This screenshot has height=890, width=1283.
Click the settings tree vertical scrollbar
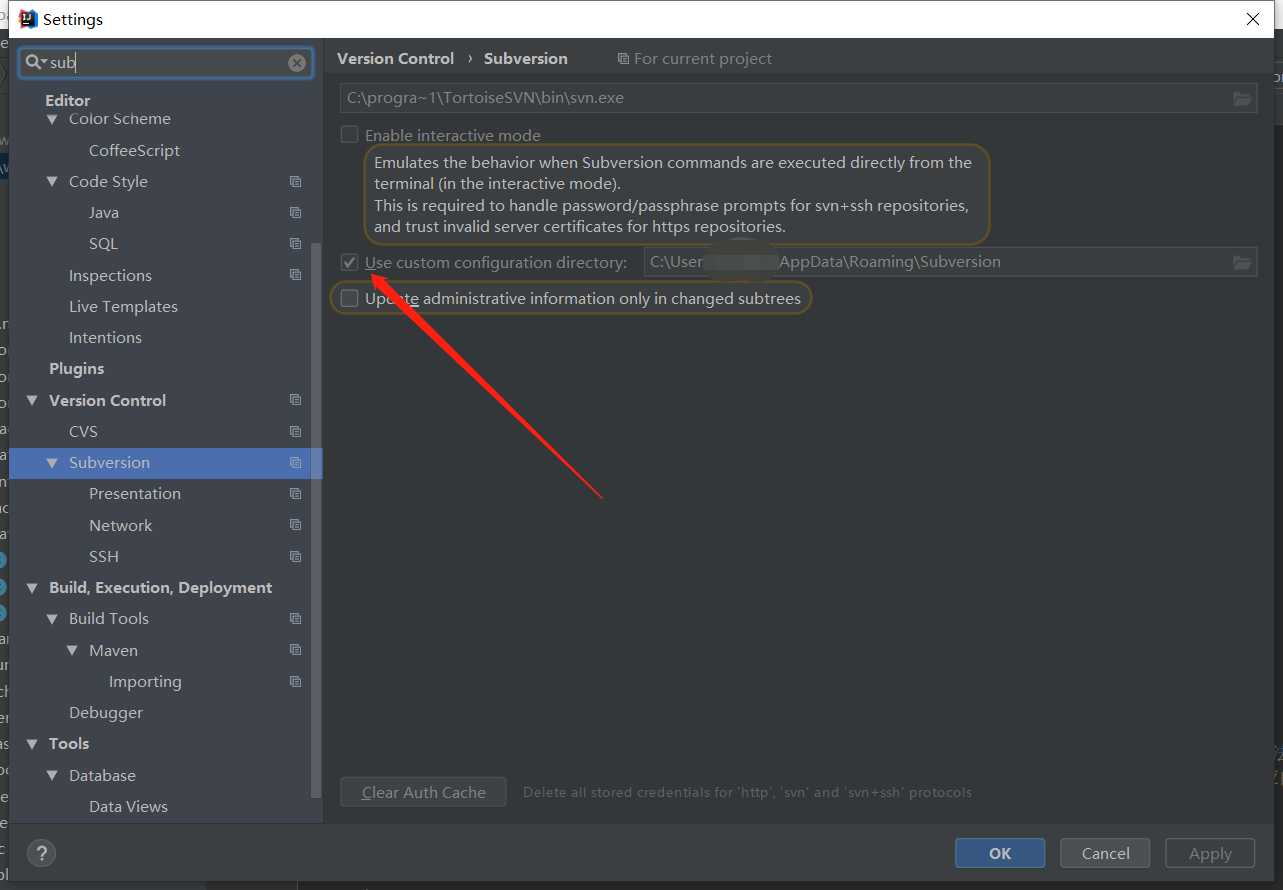(317, 519)
